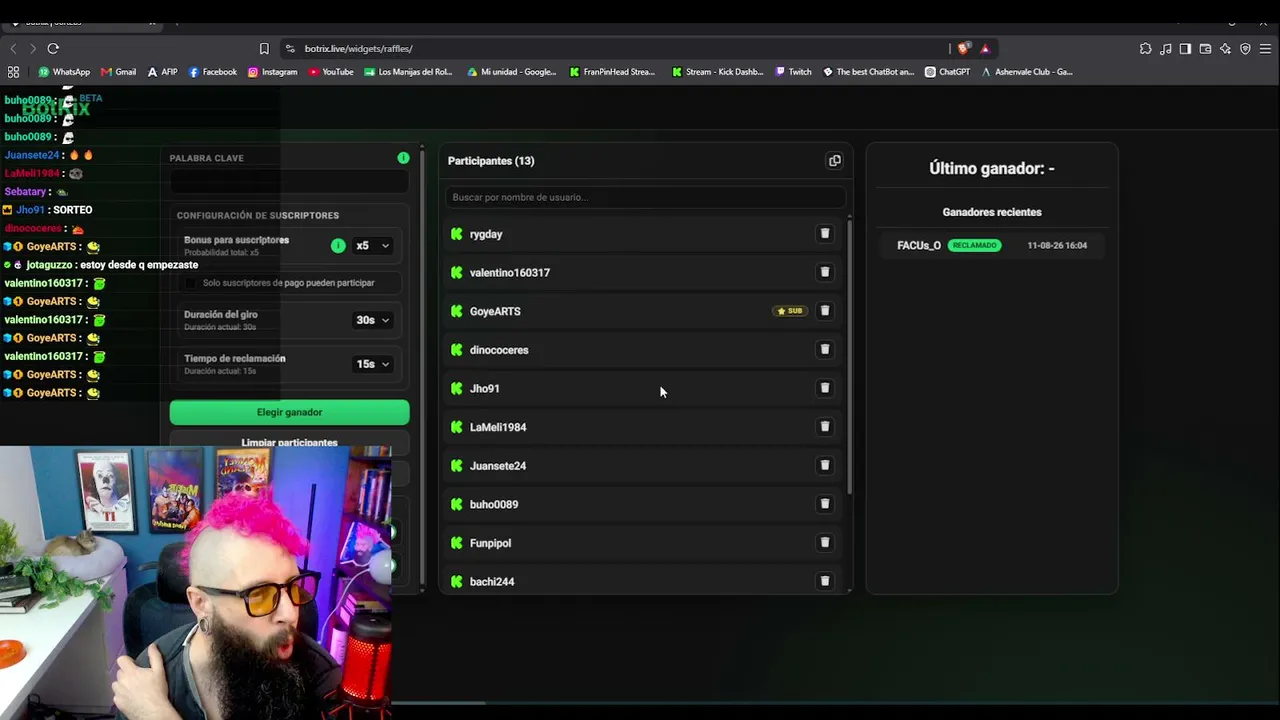Open the Mi unidad Google bookmark
Image resolution: width=1280 pixels, height=720 pixels.
coord(511,72)
